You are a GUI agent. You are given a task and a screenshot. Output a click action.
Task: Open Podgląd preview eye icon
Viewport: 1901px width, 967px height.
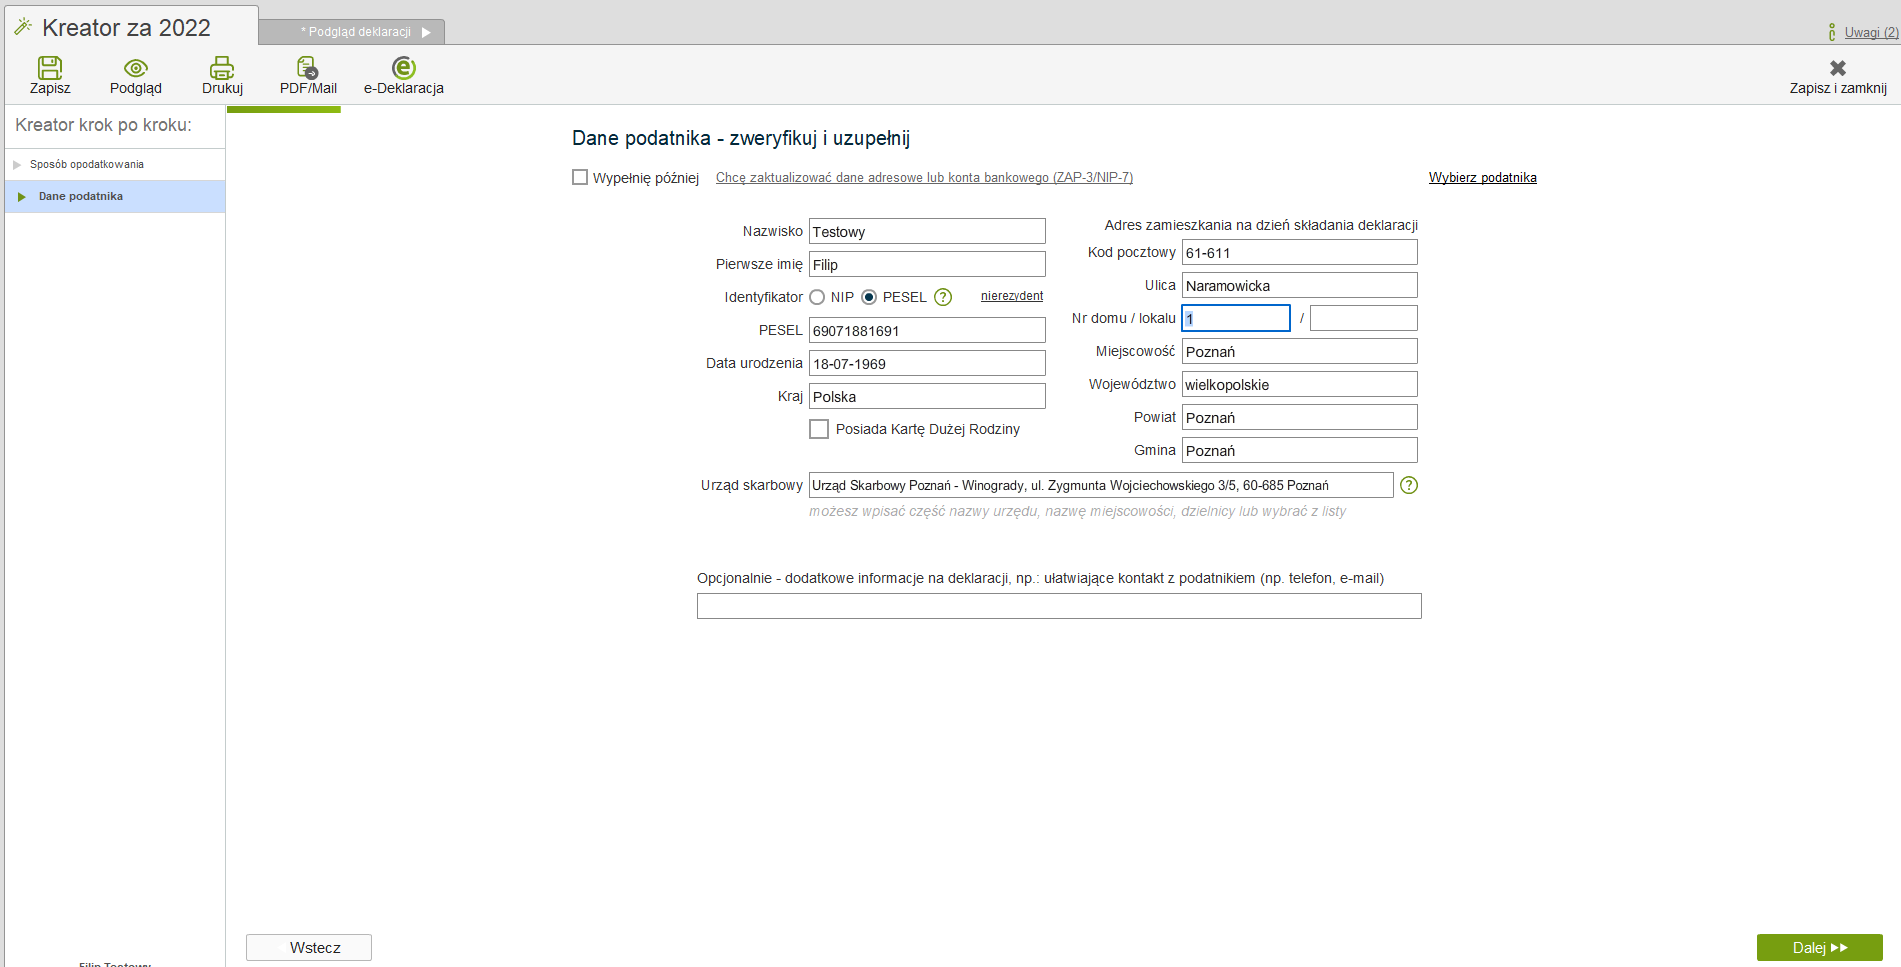[136, 68]
